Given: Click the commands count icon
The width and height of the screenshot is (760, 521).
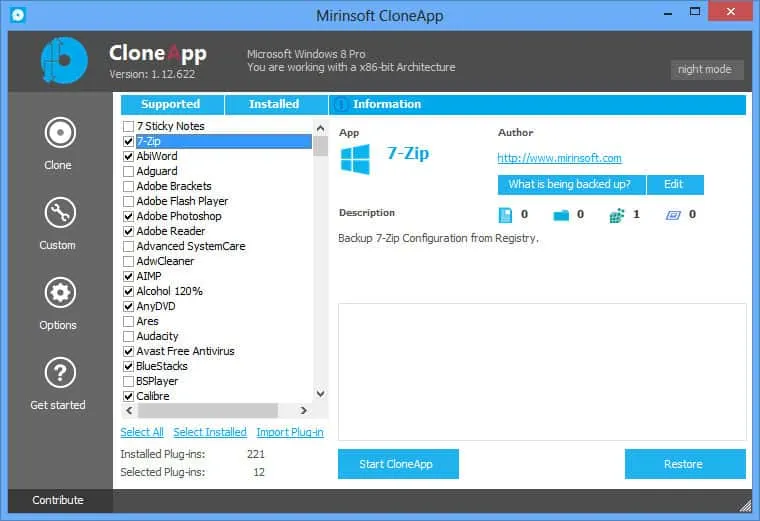Looking at the screenshot, I should 673,215.
